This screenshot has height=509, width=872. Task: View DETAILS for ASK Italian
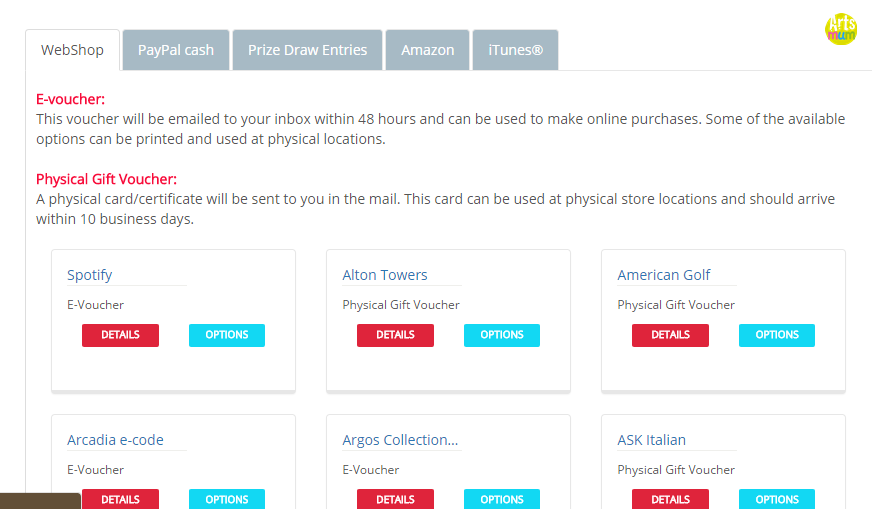(670, 499)
